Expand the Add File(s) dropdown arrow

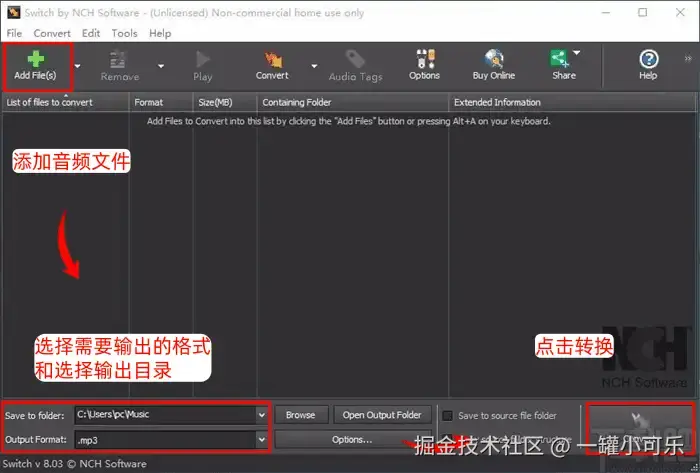(x=78, y=66)
